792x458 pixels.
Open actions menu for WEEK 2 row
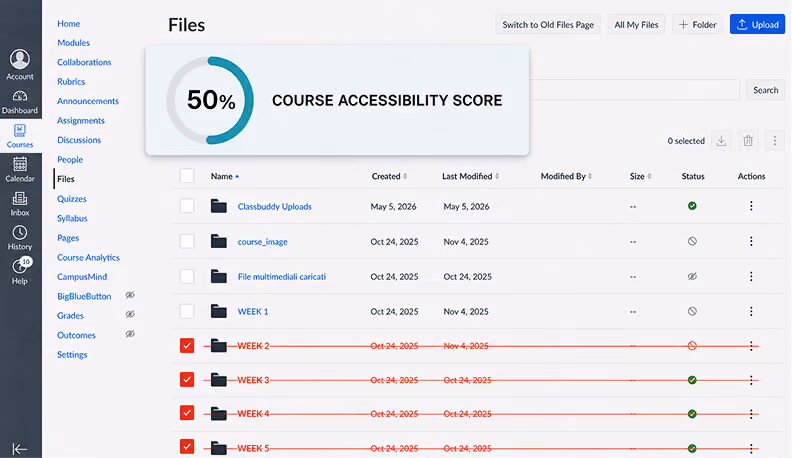point(751,346)
